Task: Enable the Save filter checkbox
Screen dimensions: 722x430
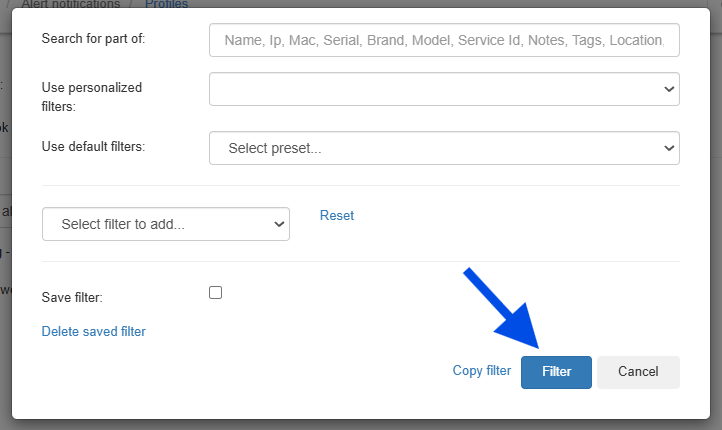Action: [x=215, y=293]
